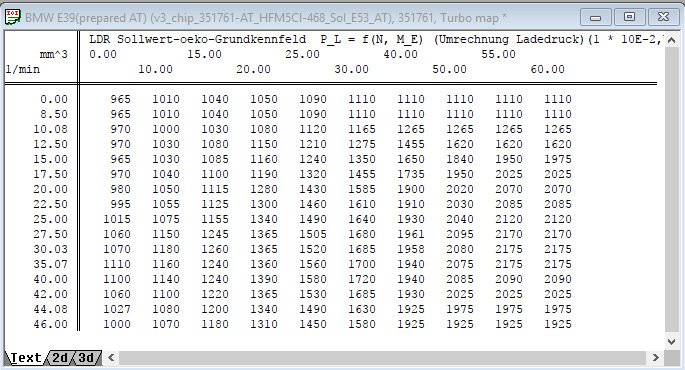Select cell value 1350
The width and height of the screenshot is (685, 370).
(x=362, y=159)
